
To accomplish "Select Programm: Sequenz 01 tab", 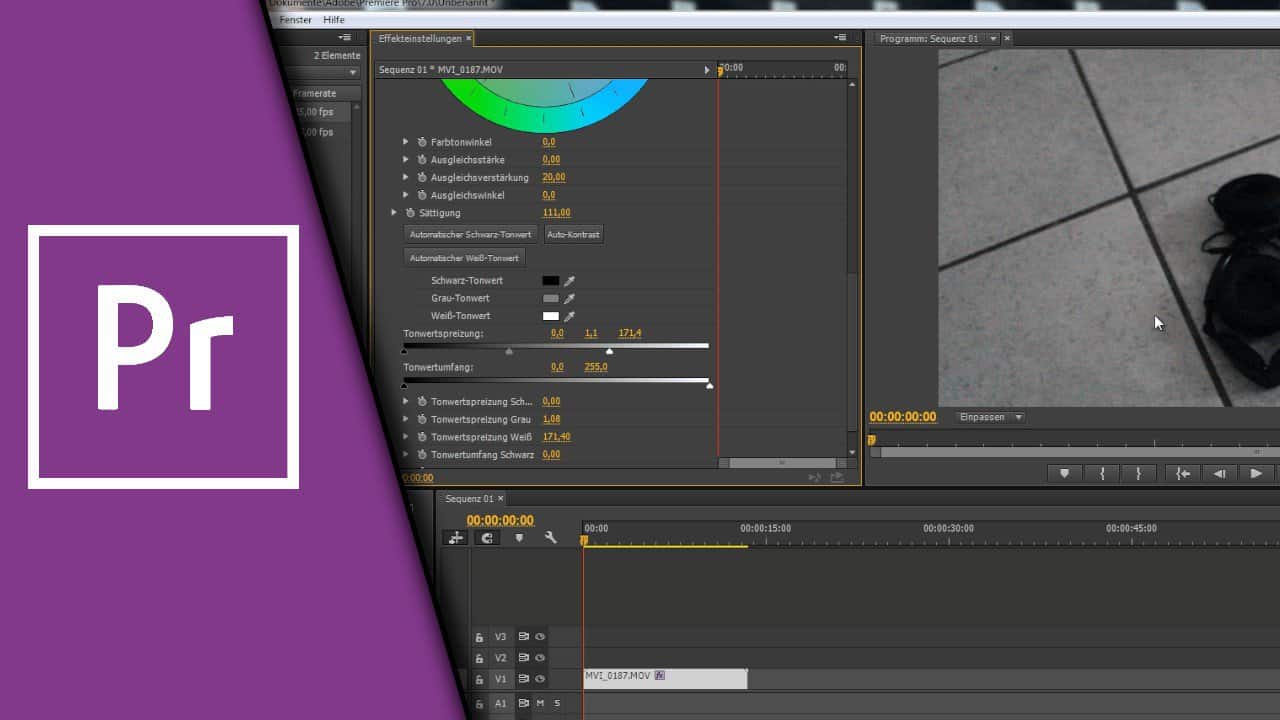I will coord(928,39).
